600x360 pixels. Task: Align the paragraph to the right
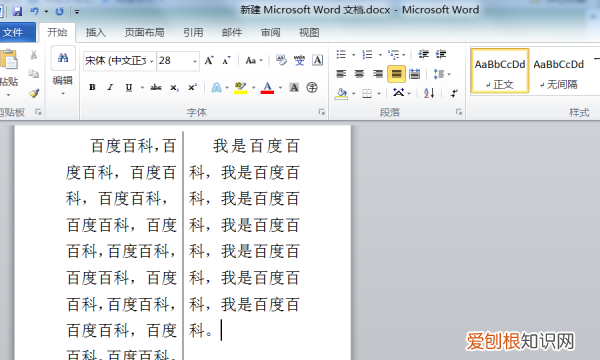point(378,73)
